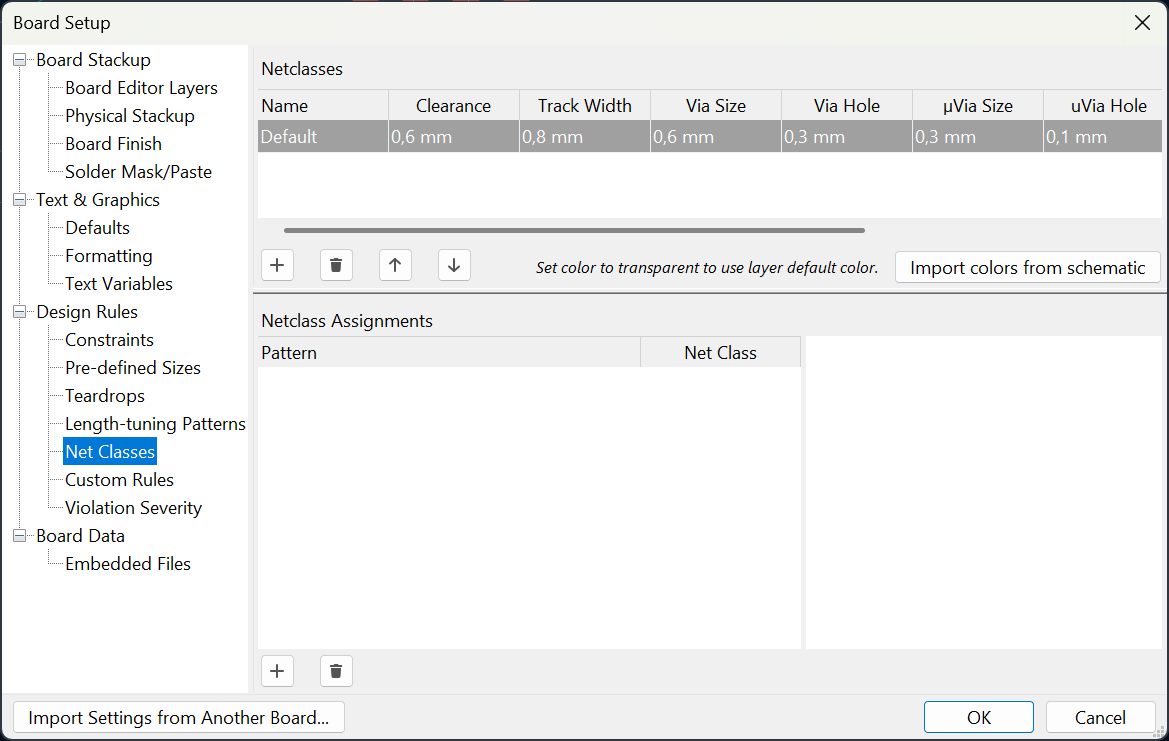Open the Embedded Files page
Viewport: 1169px width, 741px height.
pyautogui.click(x=127, y=564)
